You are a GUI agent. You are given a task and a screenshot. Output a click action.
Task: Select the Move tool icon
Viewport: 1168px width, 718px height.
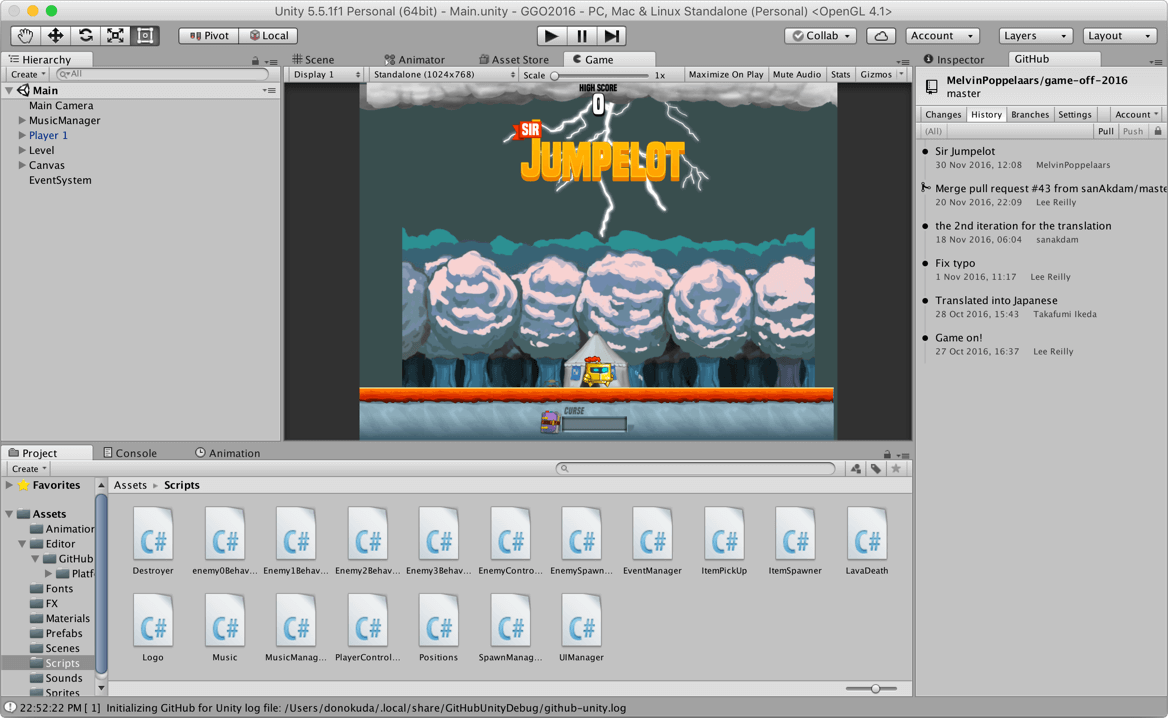tap(55, 35)
